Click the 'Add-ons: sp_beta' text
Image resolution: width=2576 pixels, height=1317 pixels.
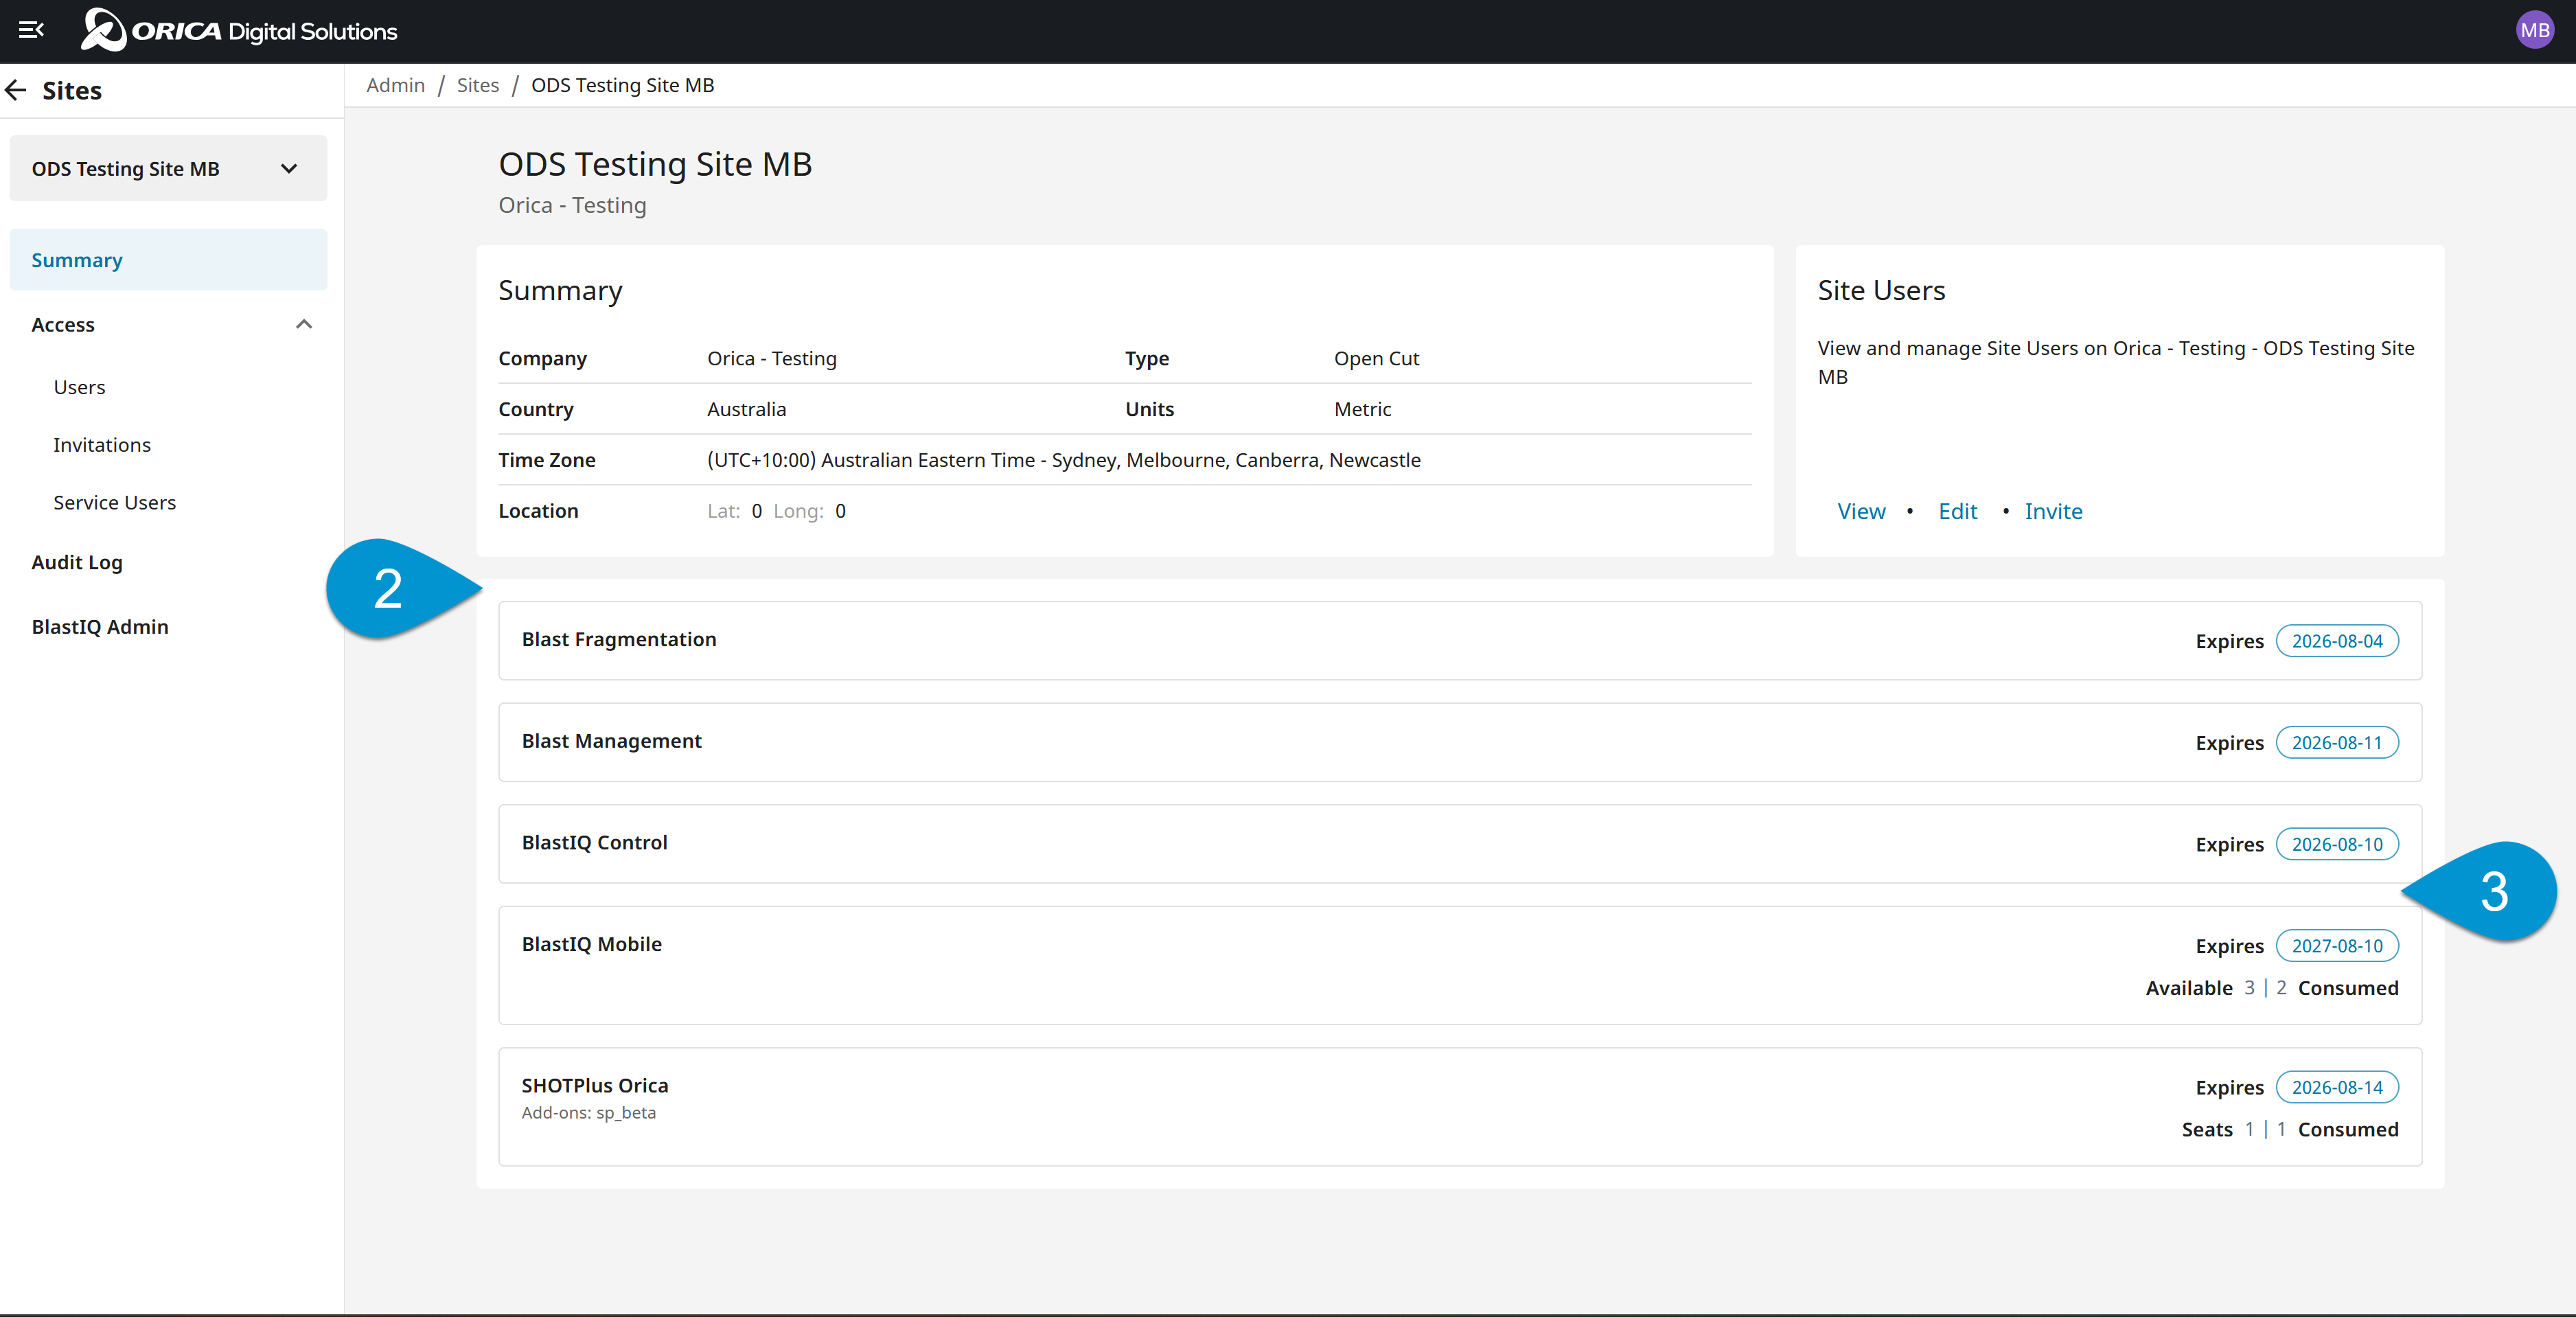pos(588,1113)
